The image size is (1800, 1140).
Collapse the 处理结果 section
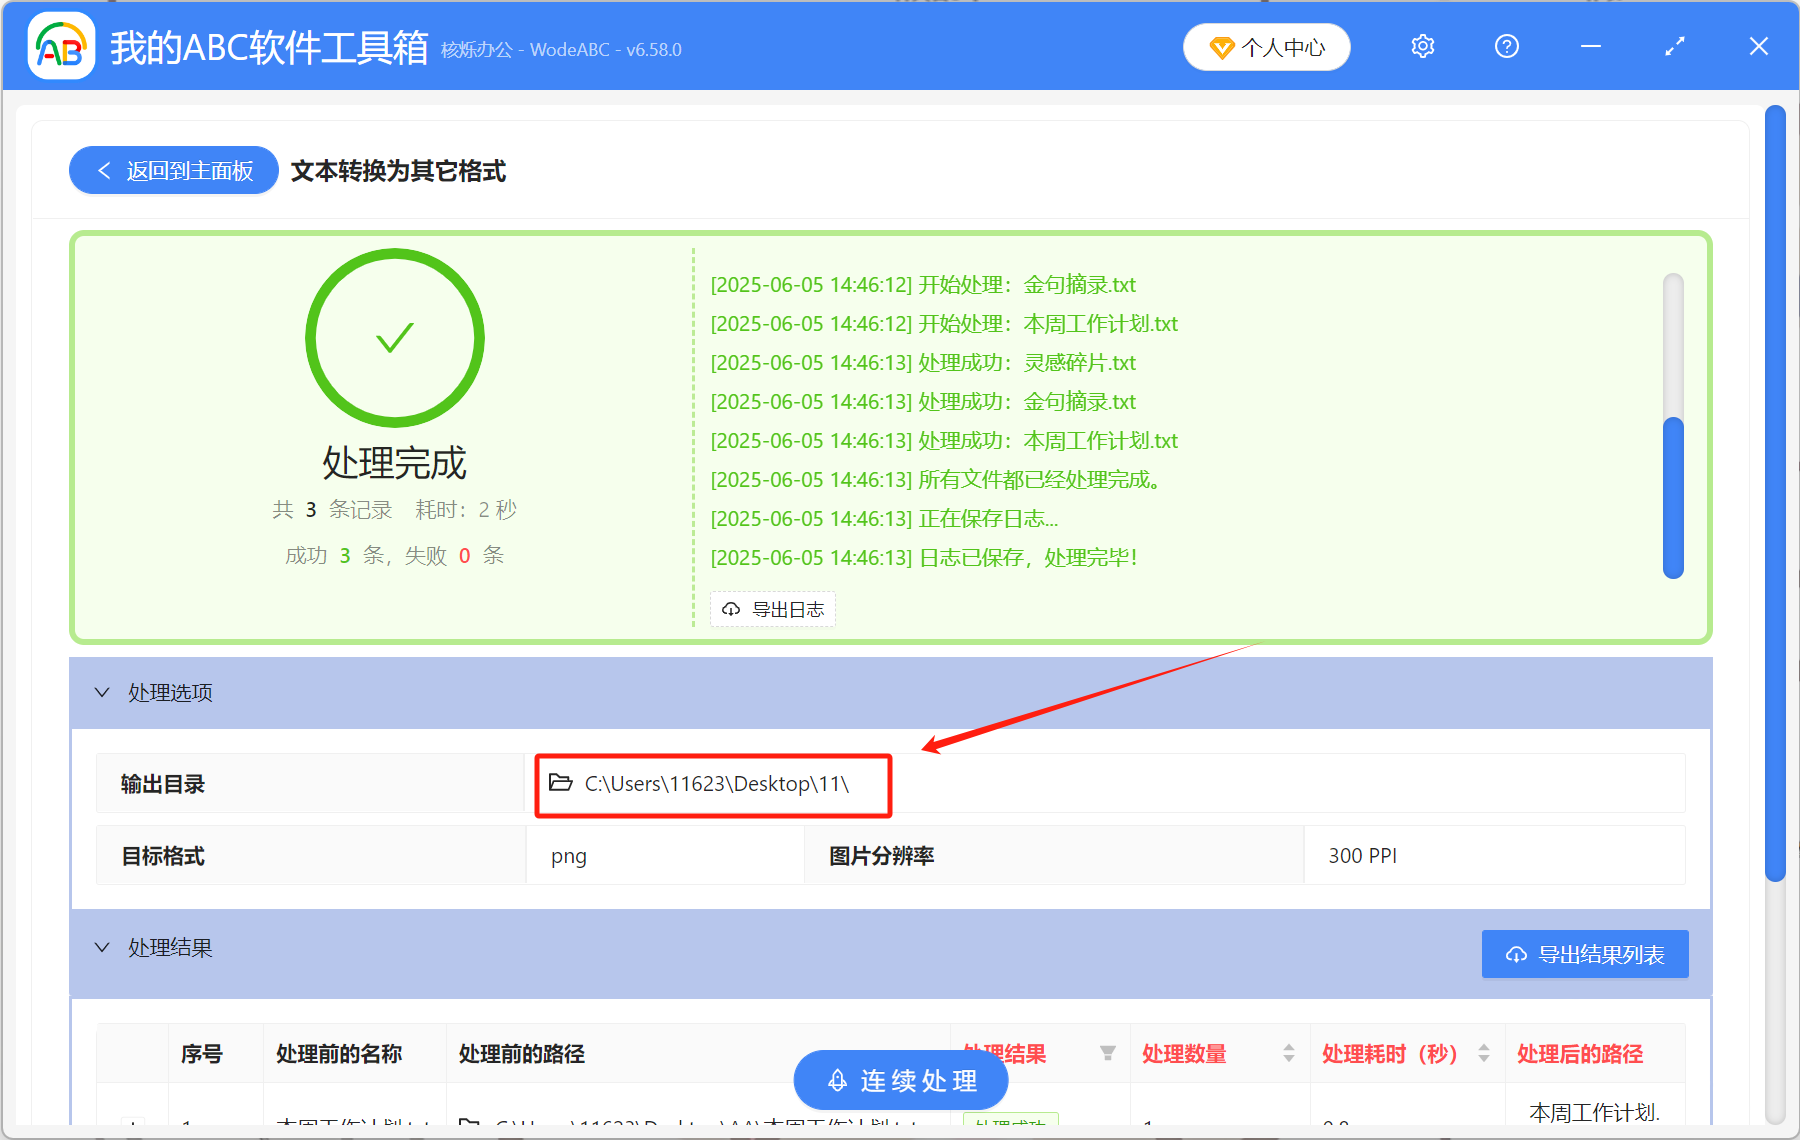point(101,947)
